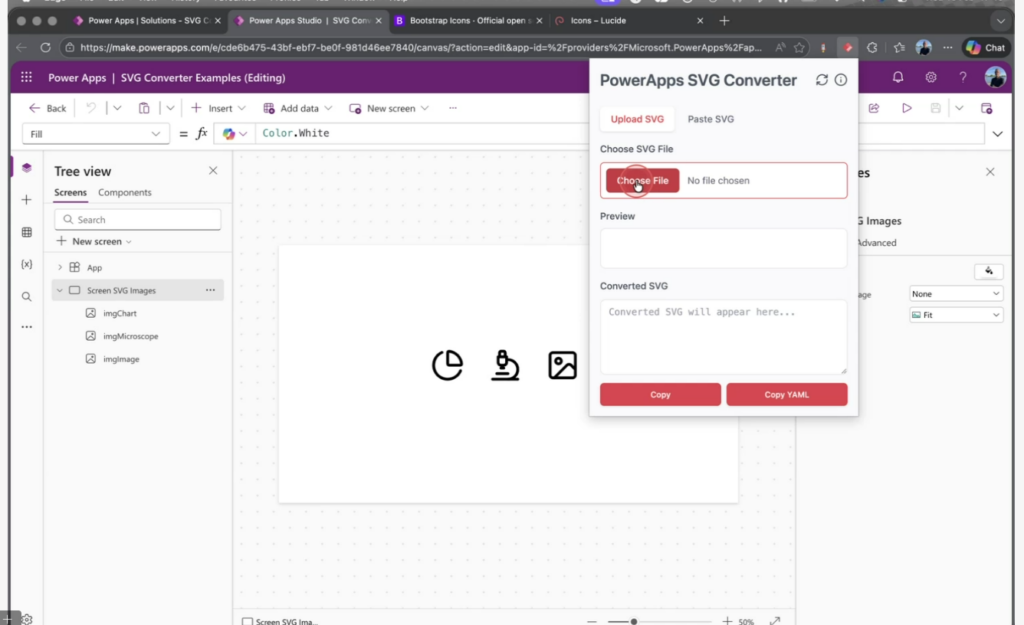The image size is (1024, 625).
Task: Click the Back arrow button
Action: 47,108
